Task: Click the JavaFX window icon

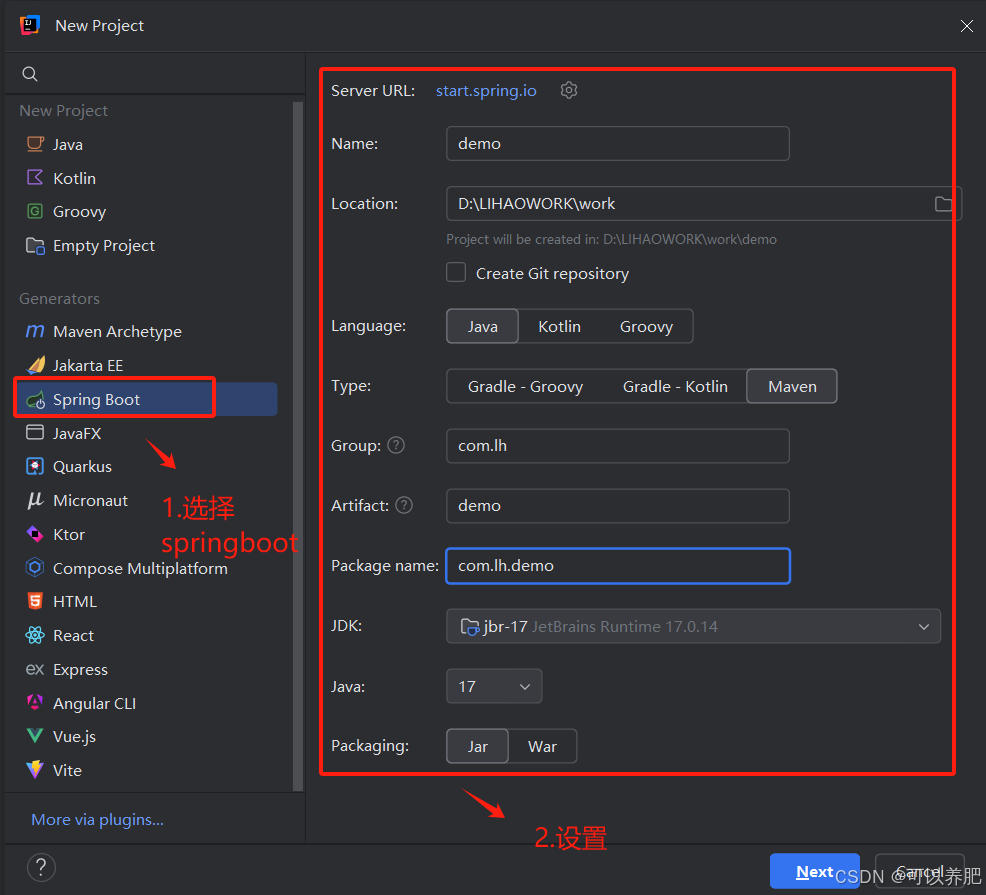Action: (x=35, y=432)
